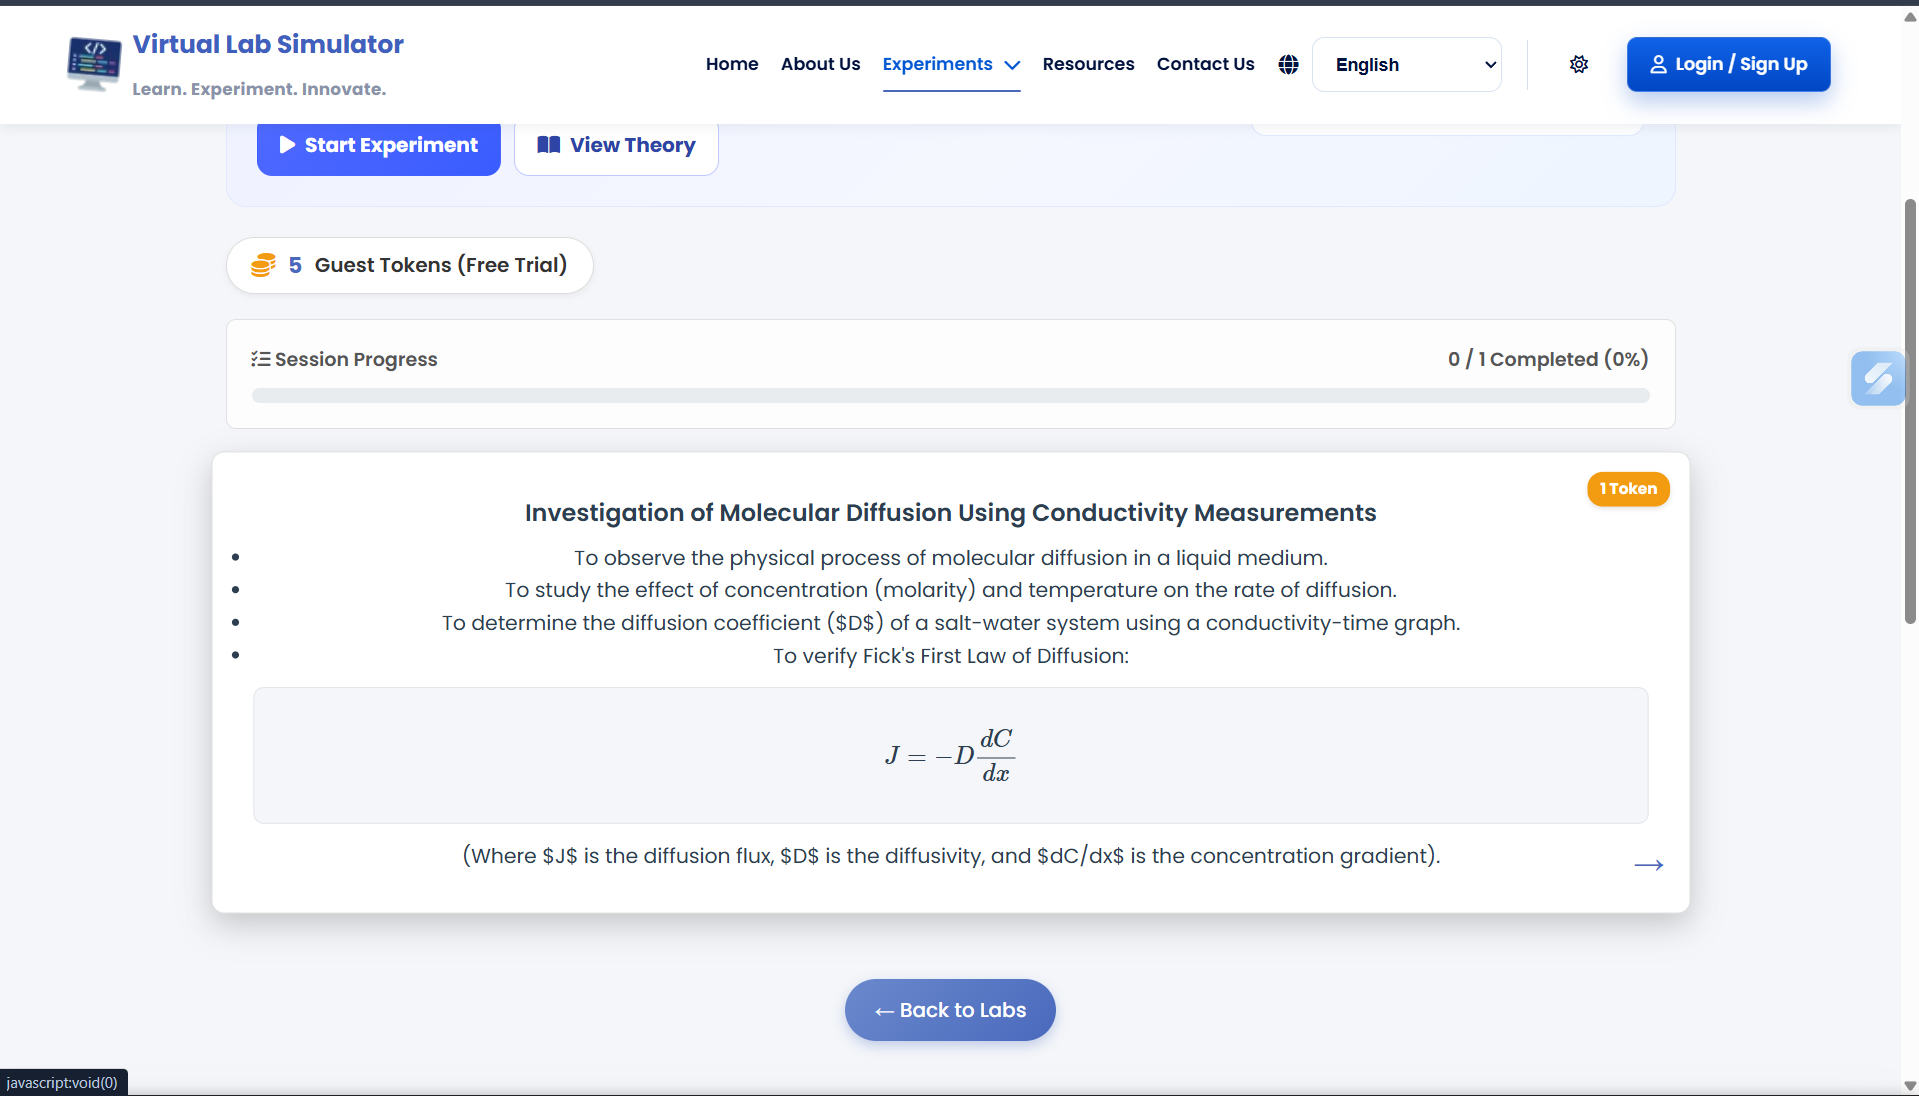Click the Start Experiment button
1919x1096 pixels.
point(378,146)
